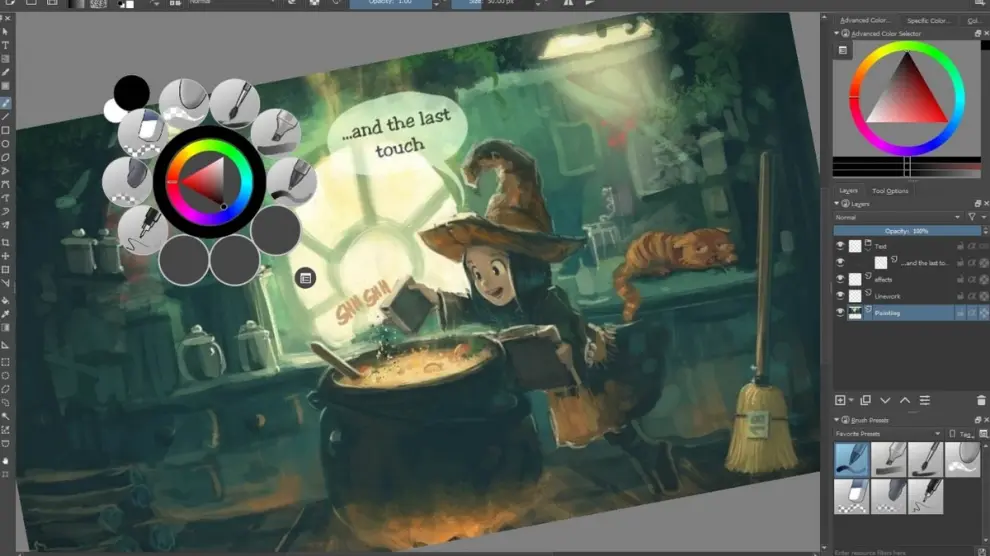
Task: Select the Text tool in the toolbox
Action: 6,45
